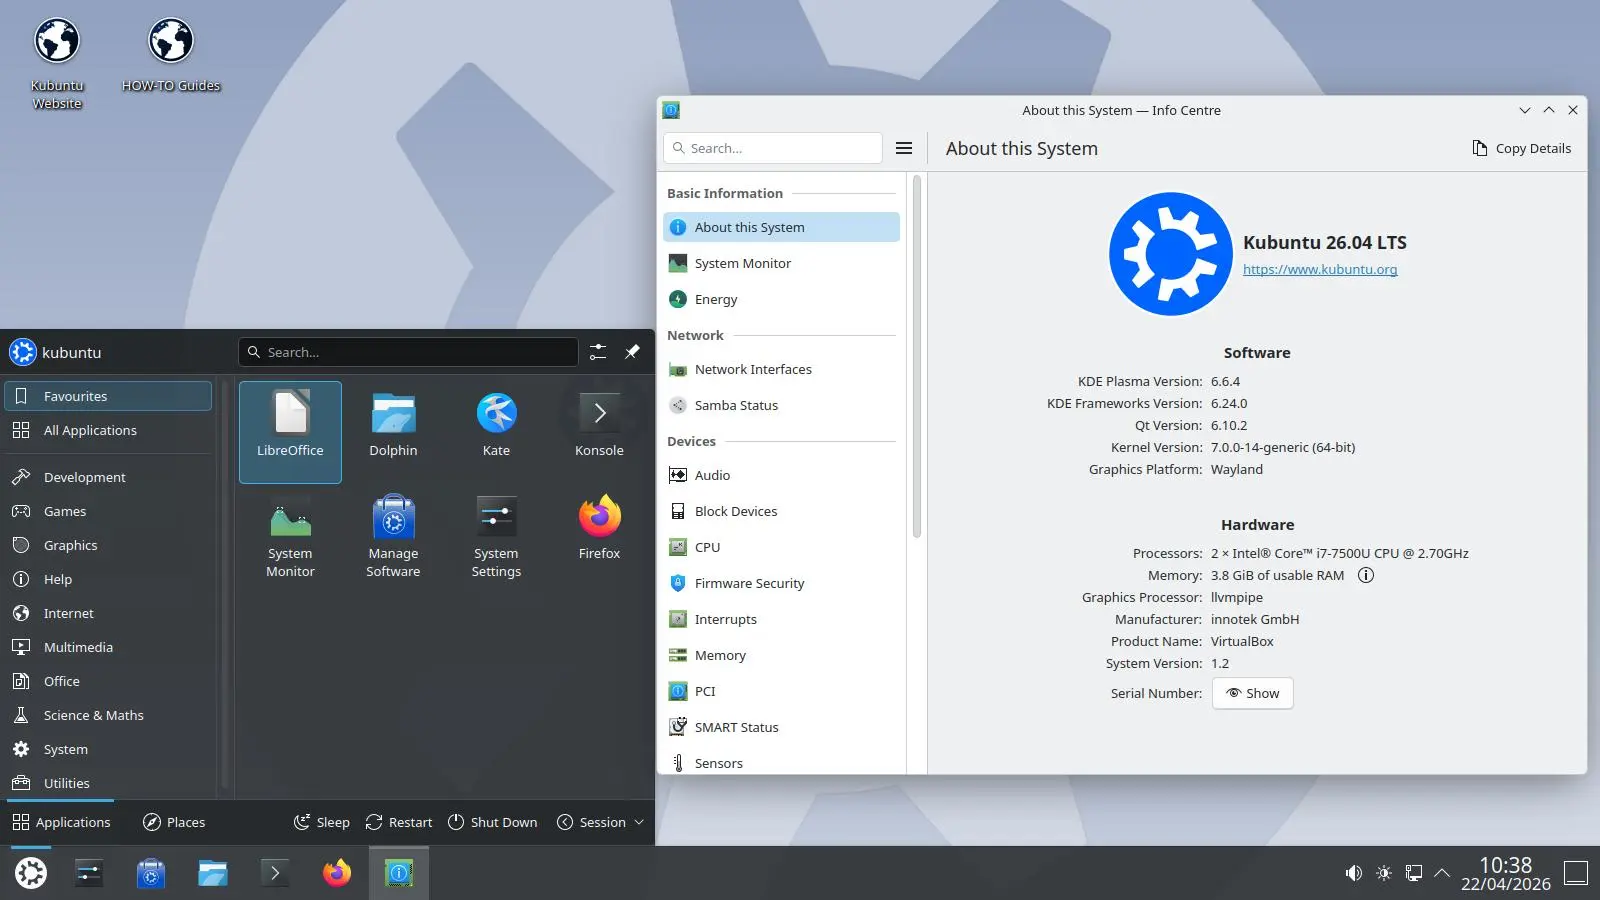This screenshot has width=1600, height=900.
Task: Open Dolphin from the taskbar
Action: point(213,873)
